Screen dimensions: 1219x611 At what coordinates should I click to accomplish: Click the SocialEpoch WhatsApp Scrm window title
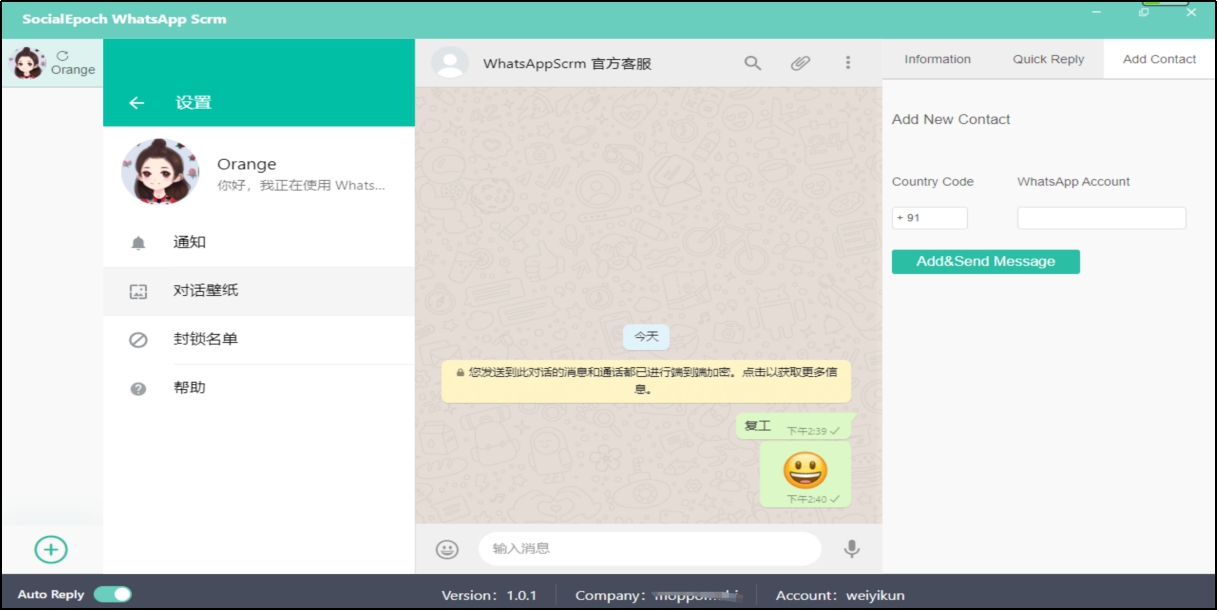[124, 19]
